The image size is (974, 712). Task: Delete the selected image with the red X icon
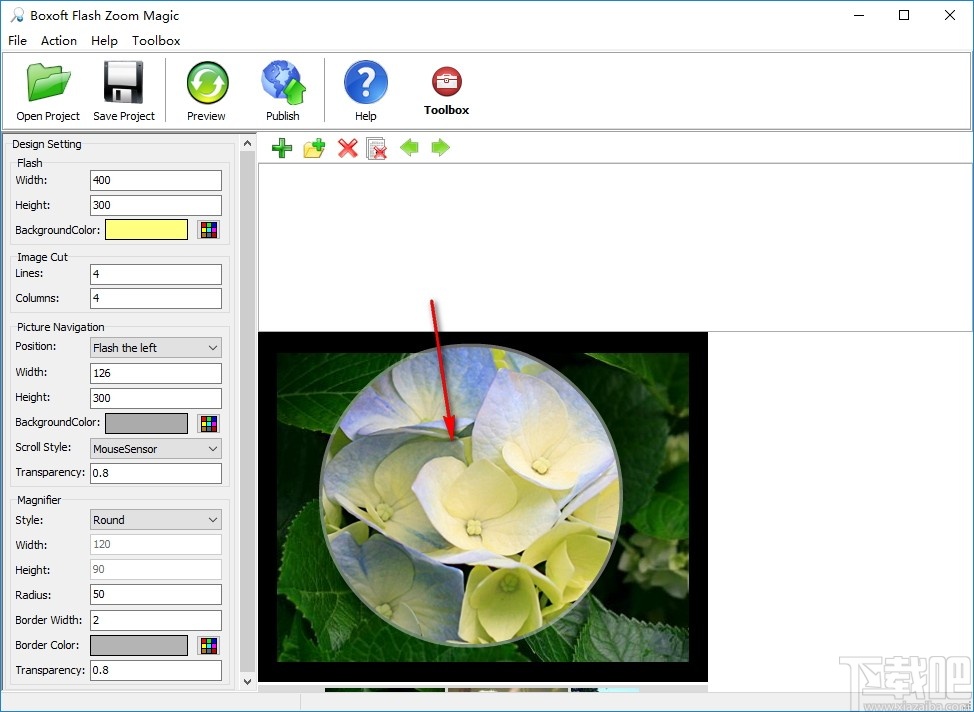click(347, 148)
